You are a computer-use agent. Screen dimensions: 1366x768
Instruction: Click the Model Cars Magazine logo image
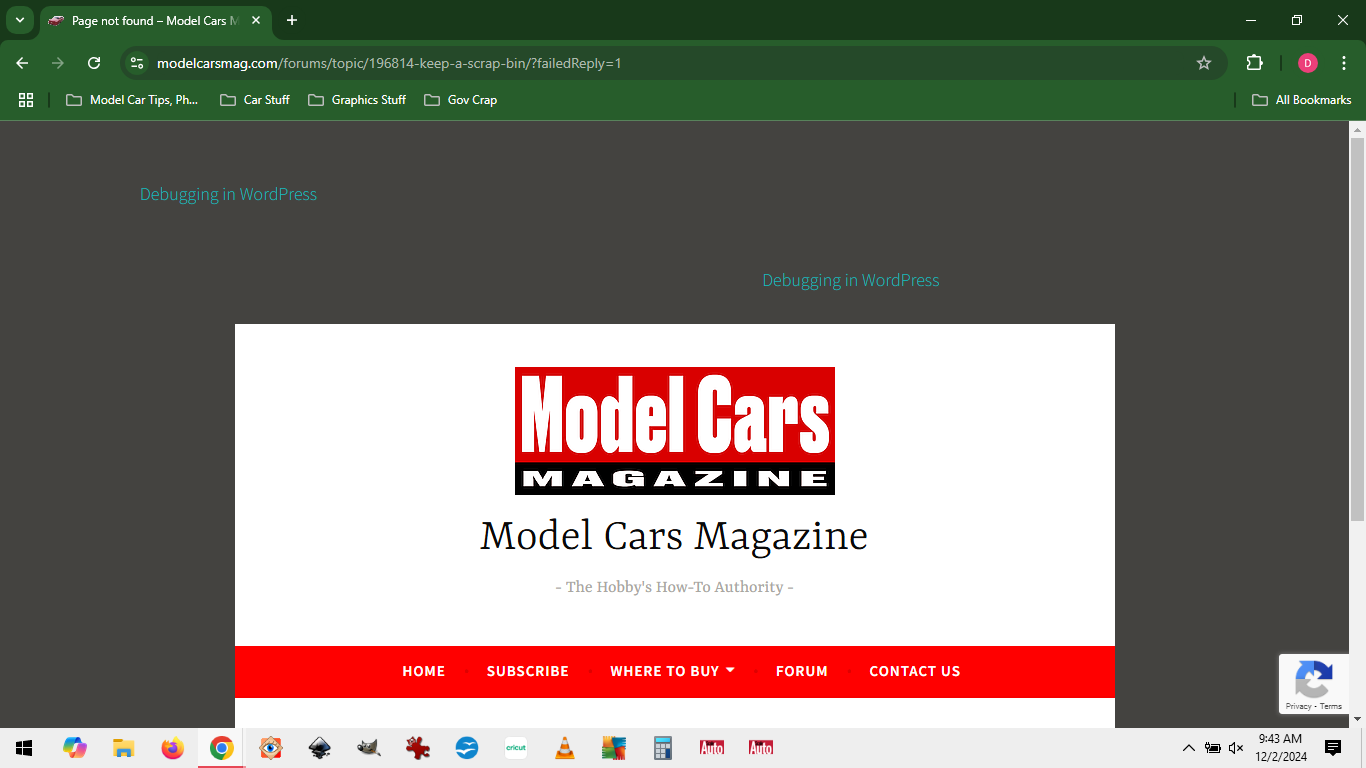coord(675,431)
